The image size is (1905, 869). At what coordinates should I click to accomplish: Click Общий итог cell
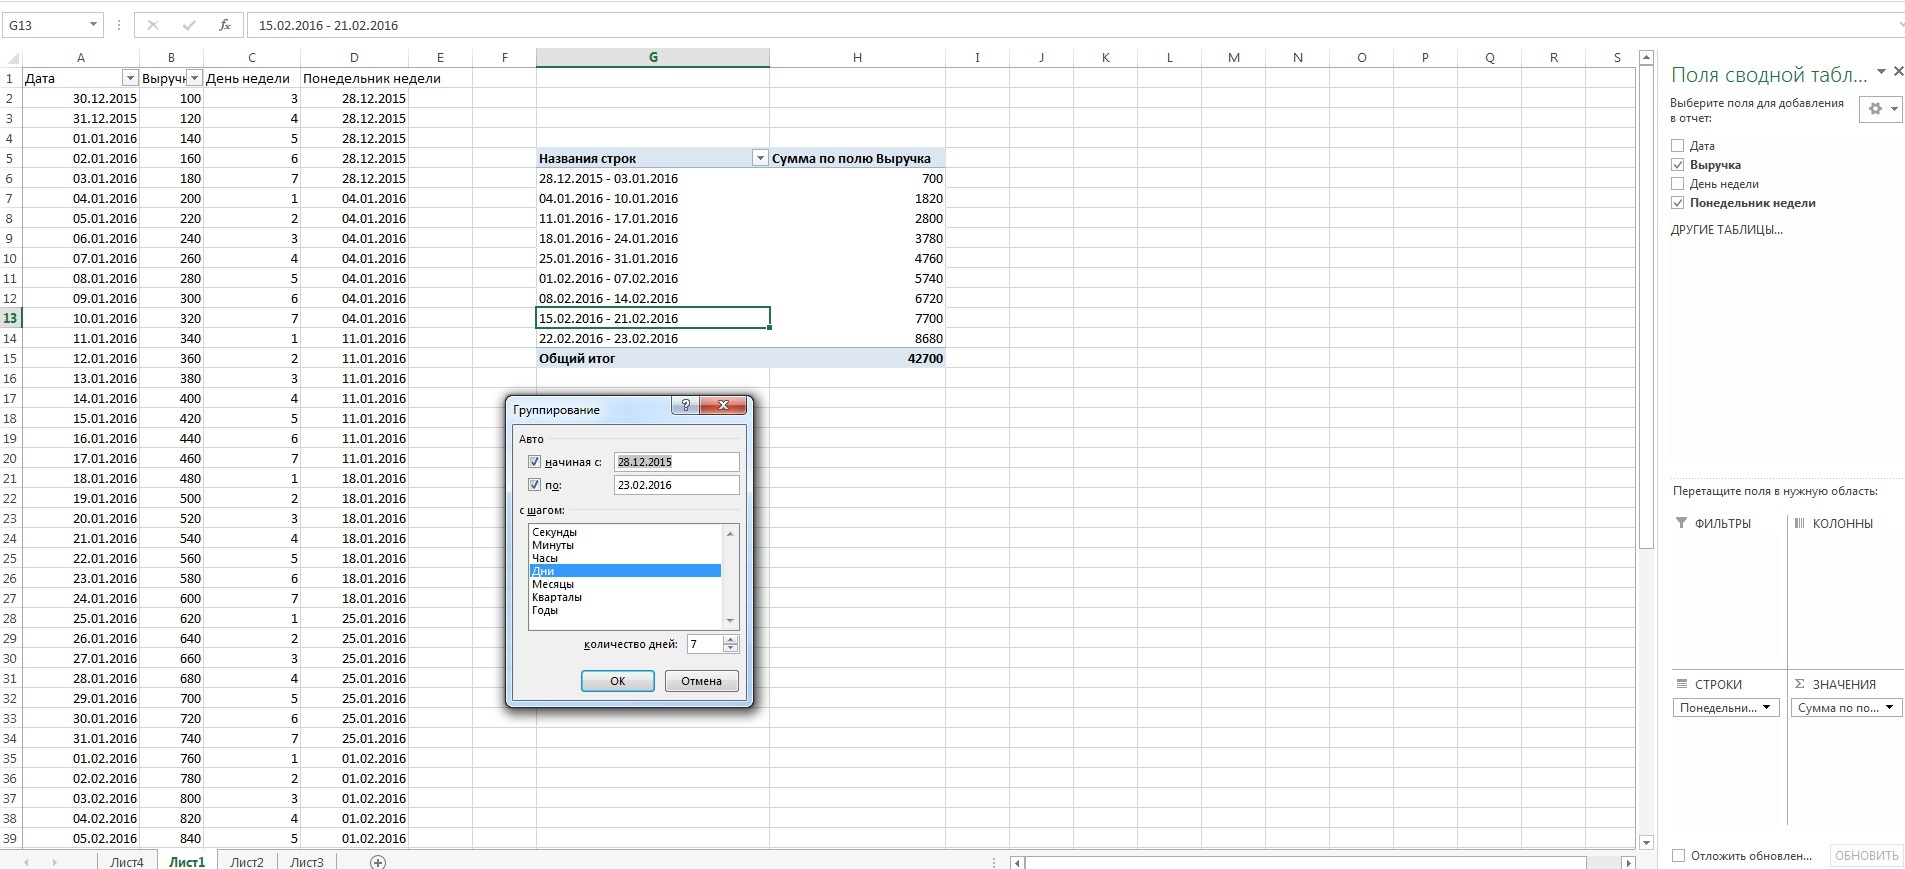coord(653,358)
